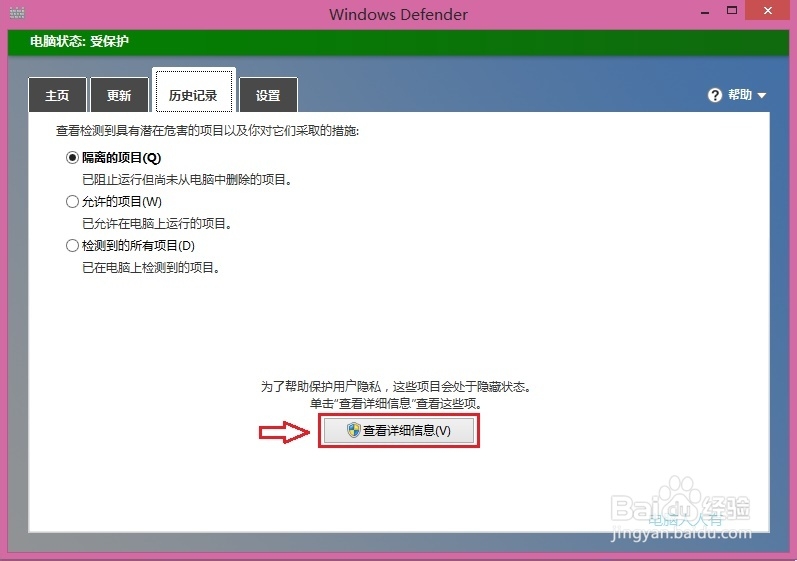Image resolution: width=797 pixels, height=561 pixels.
Task: Click text 已允许在电脑上运行的项目
Action: click(x=157, y=224)
